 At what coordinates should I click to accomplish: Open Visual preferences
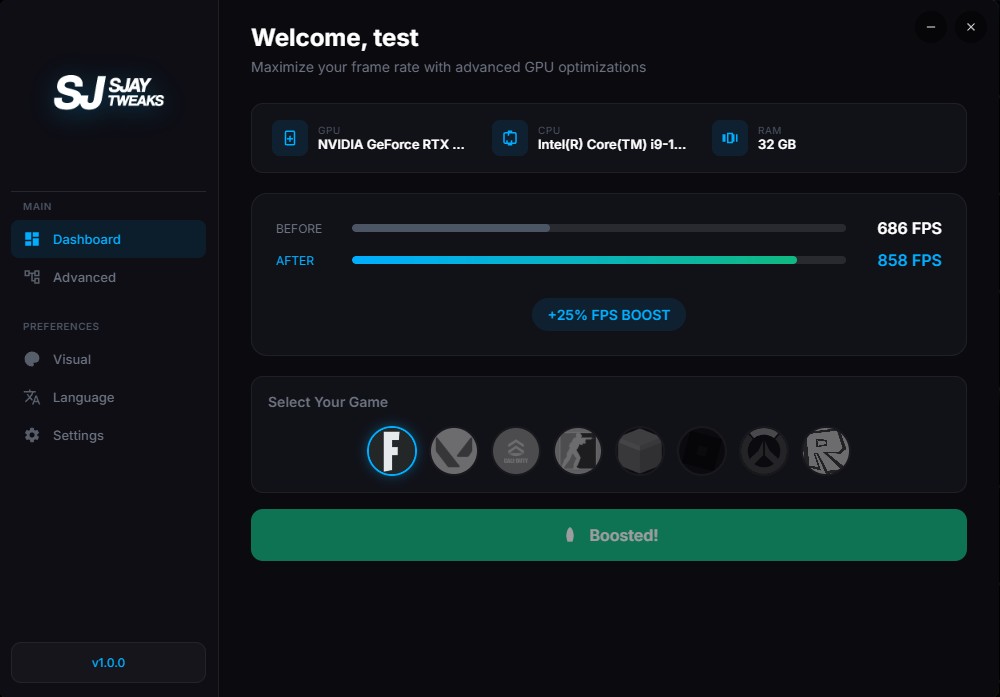[x=108, y=359]
